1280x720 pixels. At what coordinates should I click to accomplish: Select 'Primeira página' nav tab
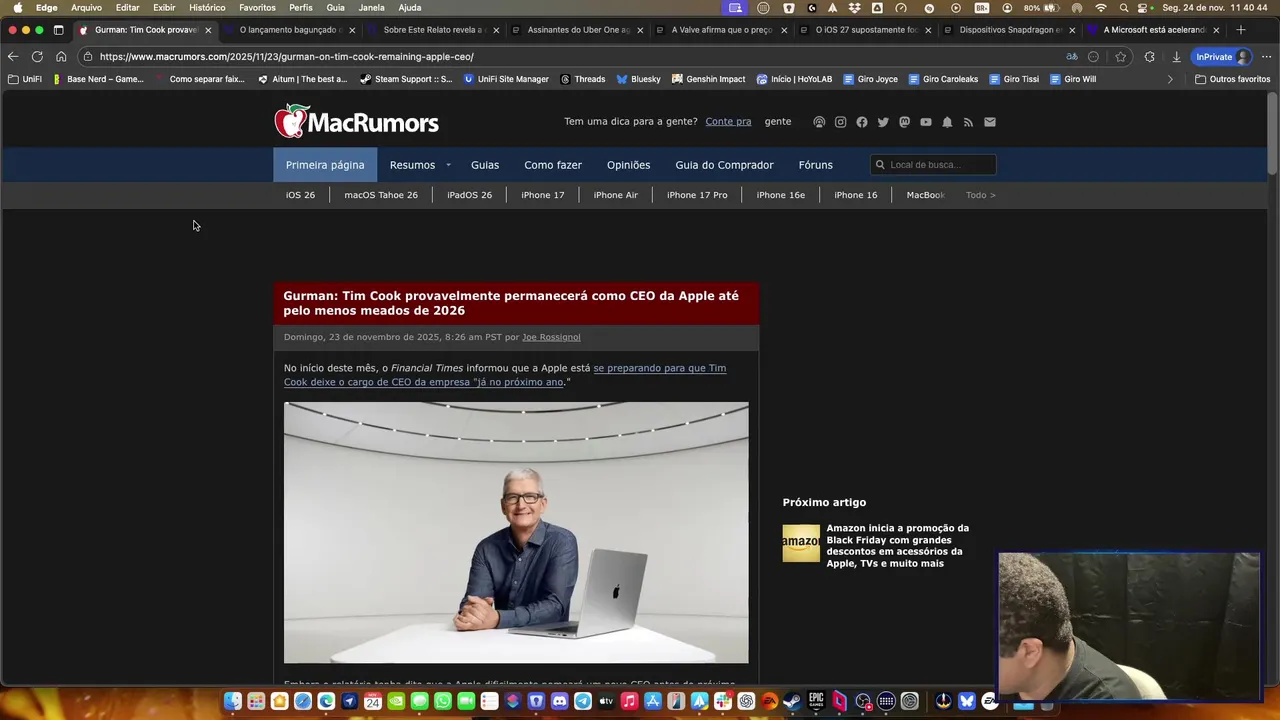click(x=325, y=165)
